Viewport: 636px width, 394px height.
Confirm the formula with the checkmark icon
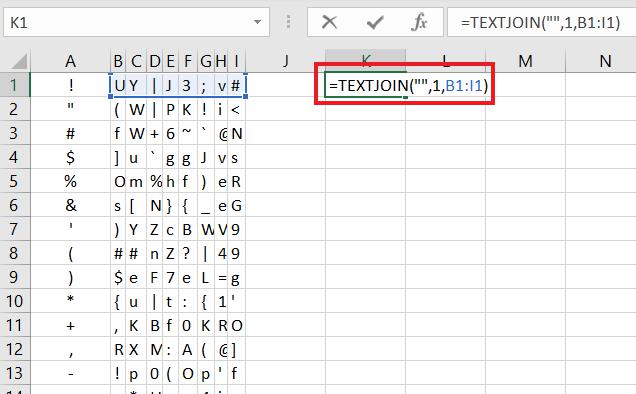pos(374,22)
